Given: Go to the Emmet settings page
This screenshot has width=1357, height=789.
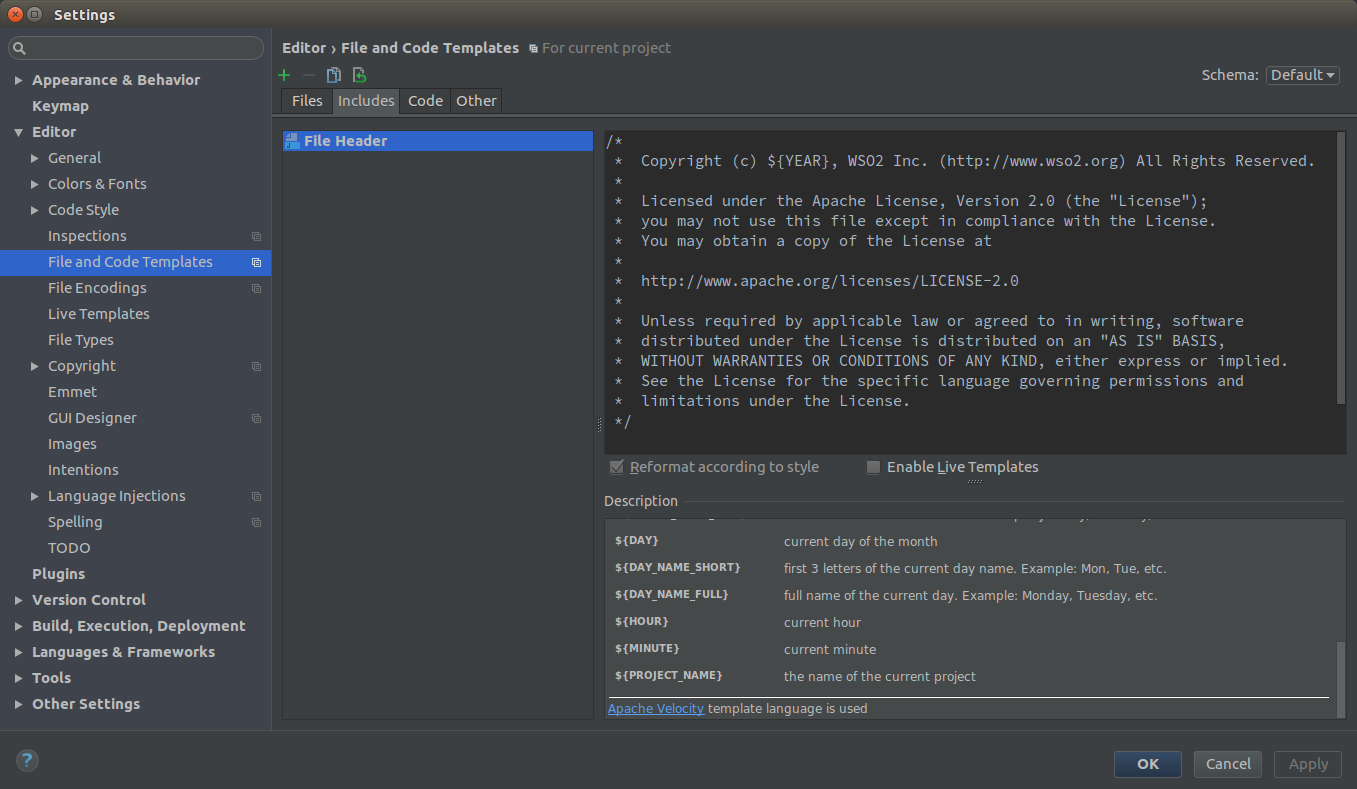Looking at the screenshot, I should [73, 392].
